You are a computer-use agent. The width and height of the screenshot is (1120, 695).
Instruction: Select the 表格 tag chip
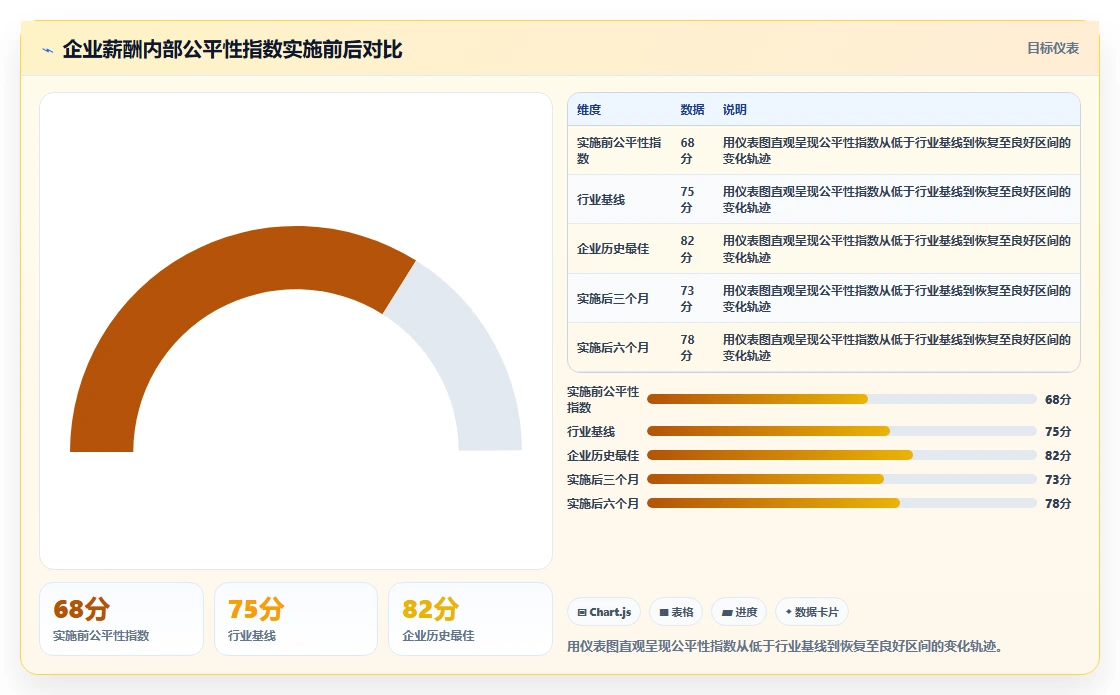pos(676,612)
